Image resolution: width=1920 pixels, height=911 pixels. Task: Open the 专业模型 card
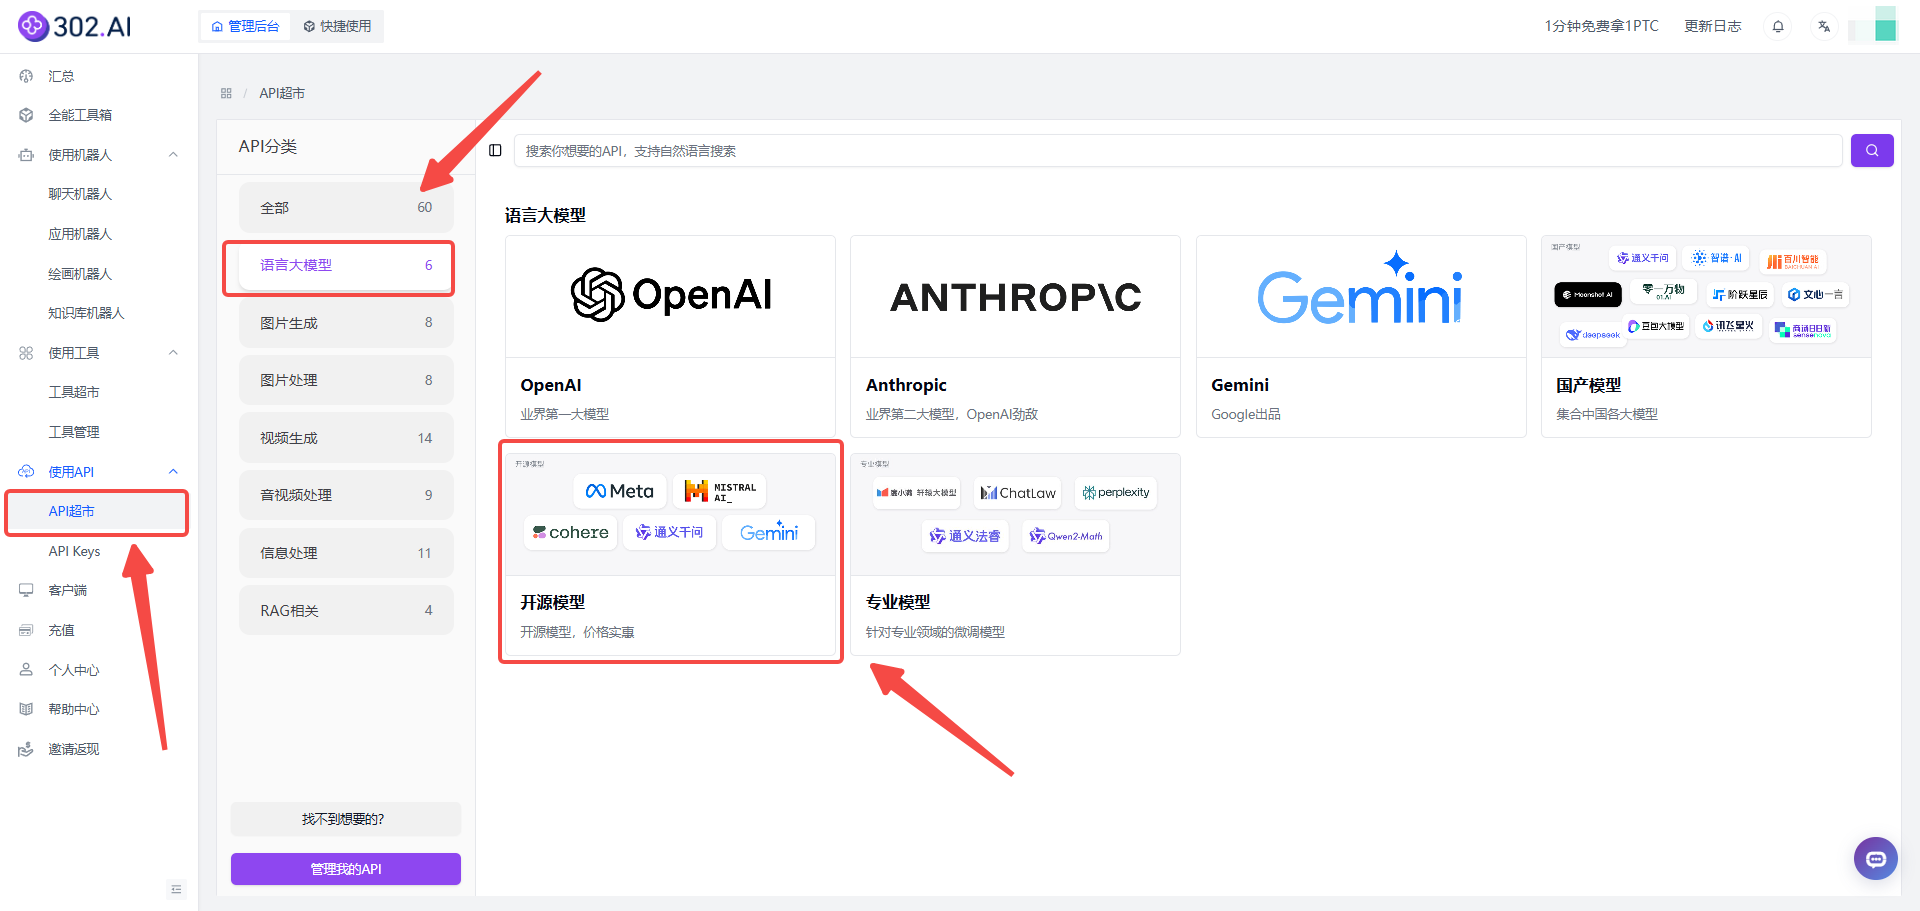1015,554
